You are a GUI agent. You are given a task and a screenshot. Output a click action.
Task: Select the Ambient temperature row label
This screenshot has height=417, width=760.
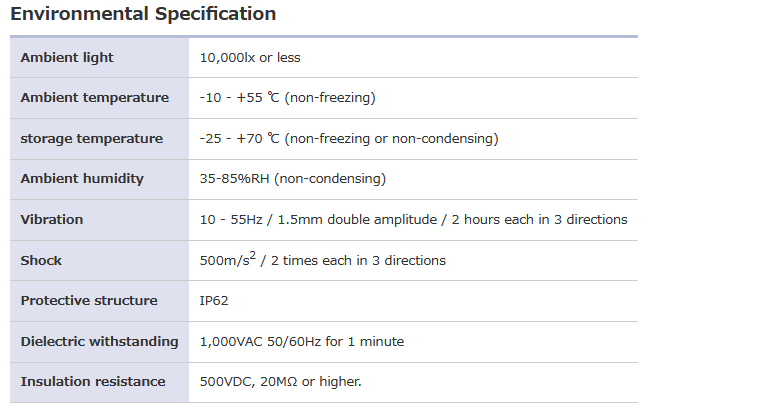point(94,98)
